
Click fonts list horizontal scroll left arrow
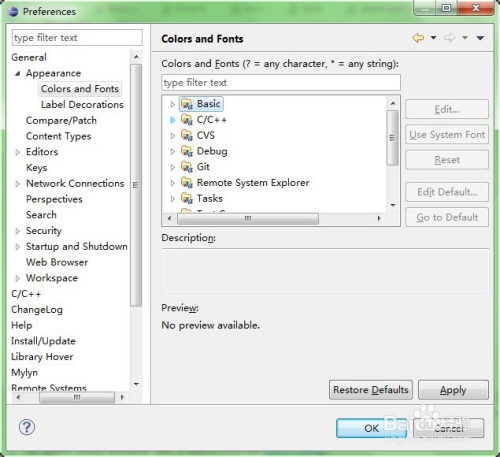[x=170, y=219]
